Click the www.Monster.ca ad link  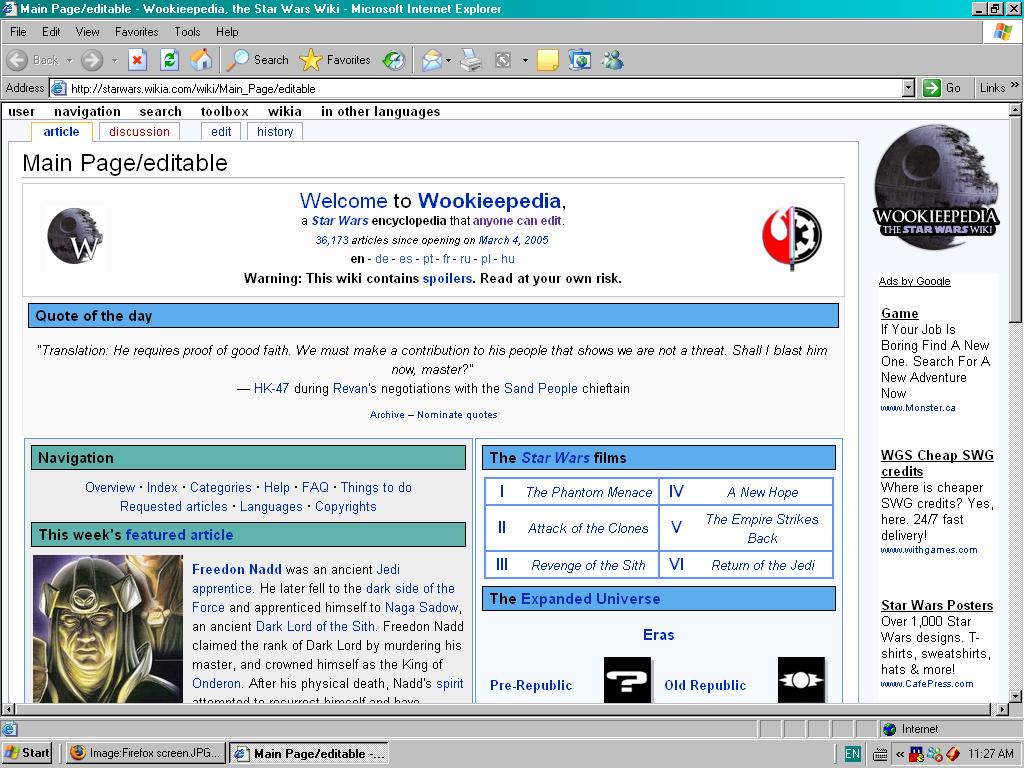click(918, 408)
